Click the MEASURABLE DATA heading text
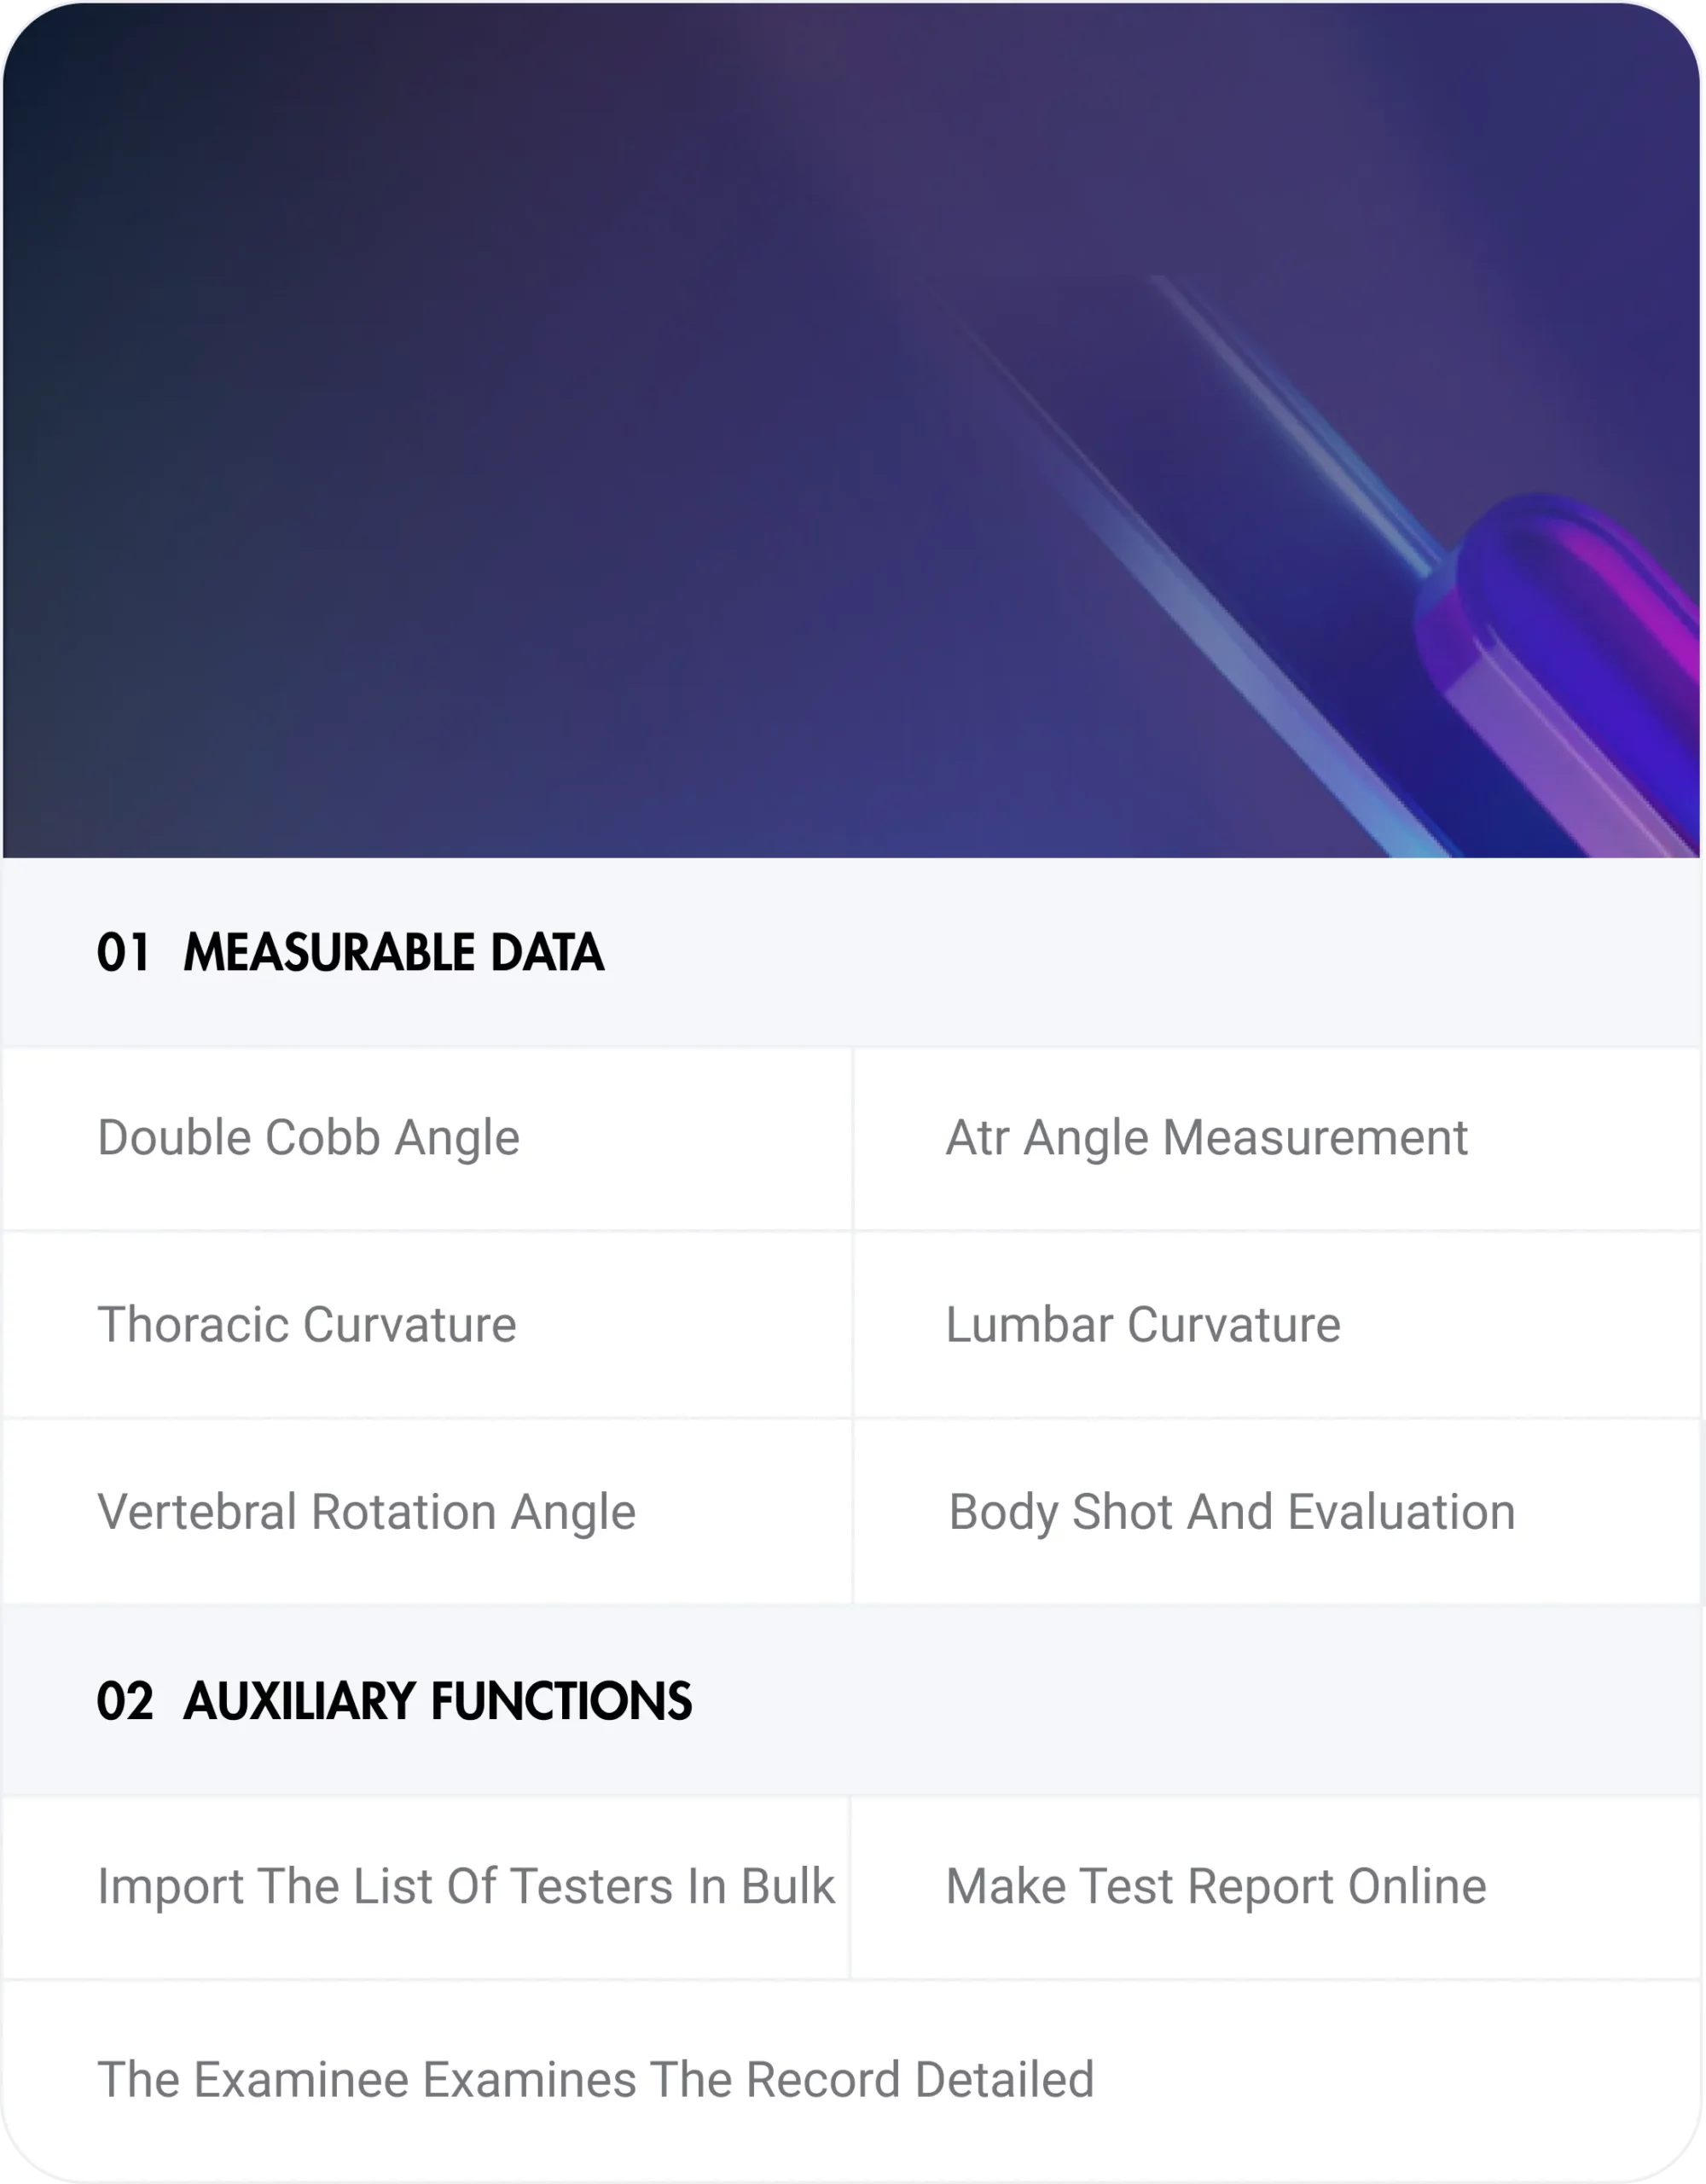Screen dimensions: 1706x2184 tap(393, 952)
